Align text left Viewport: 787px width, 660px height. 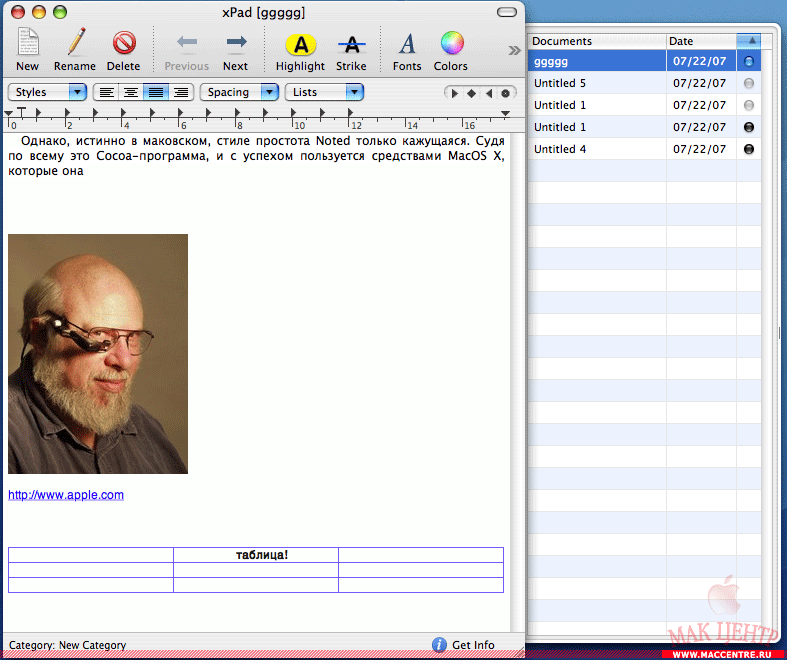[x=106, y=92]
